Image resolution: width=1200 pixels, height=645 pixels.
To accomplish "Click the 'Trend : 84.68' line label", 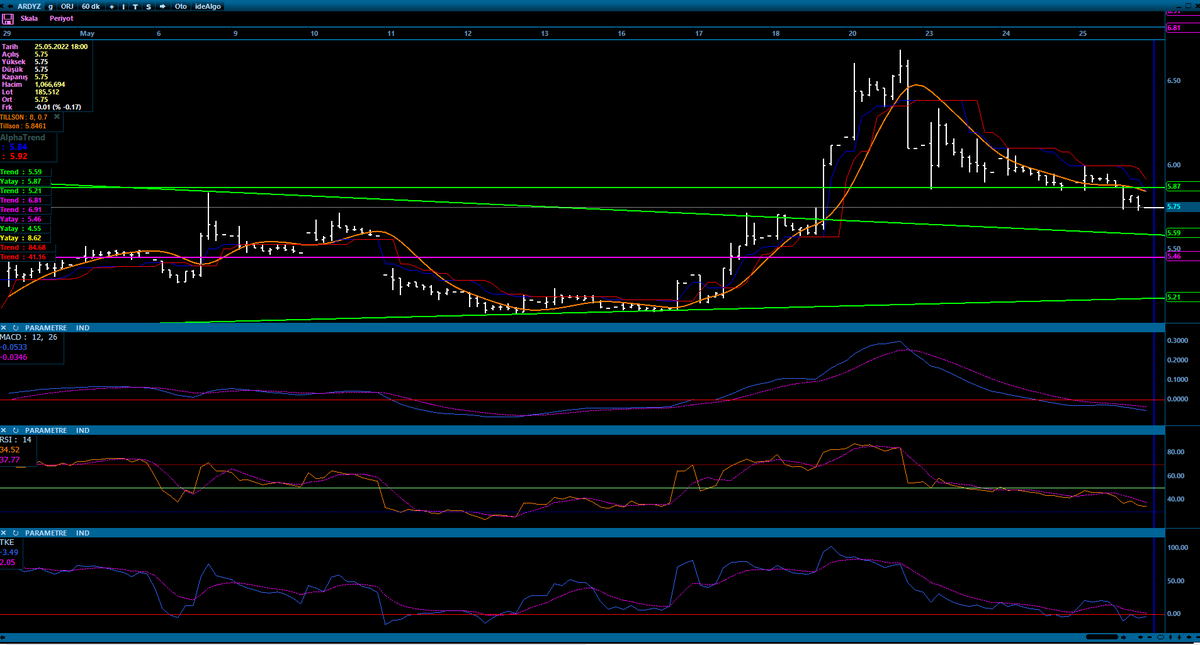I will click(21, 247).
